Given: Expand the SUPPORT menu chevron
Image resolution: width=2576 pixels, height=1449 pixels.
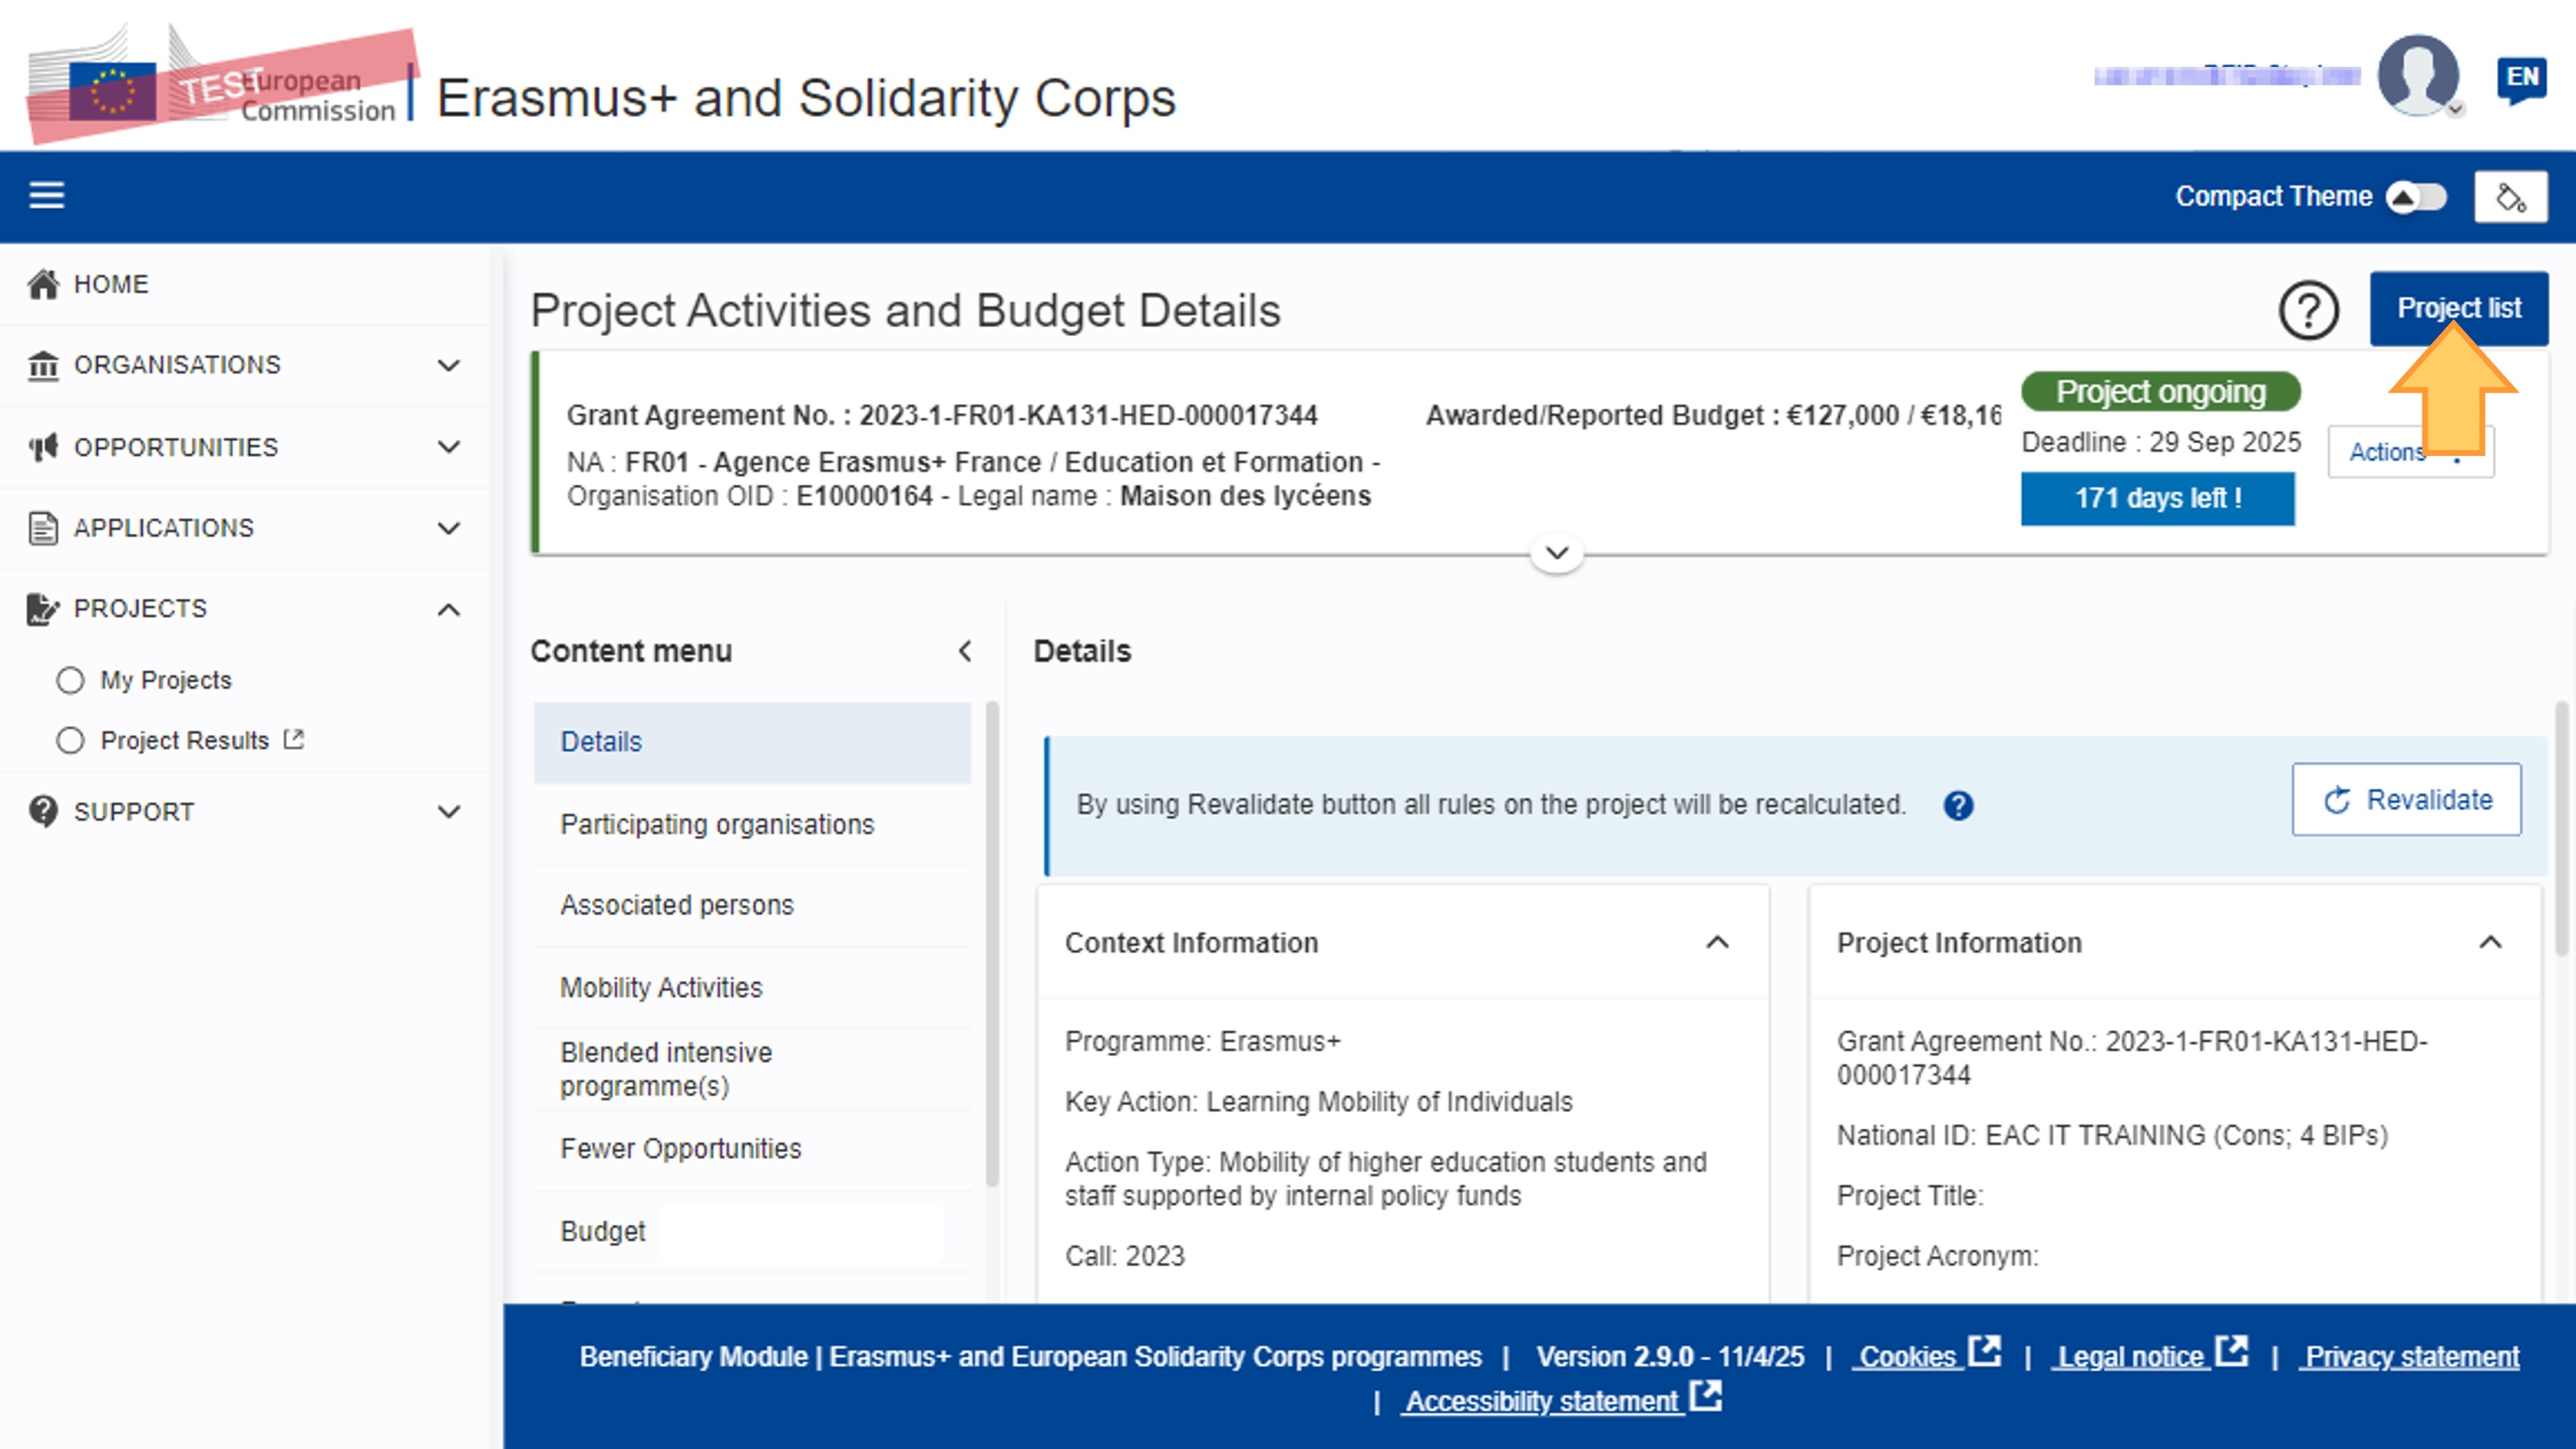Looking at the screenshot, I should [449, 811].
